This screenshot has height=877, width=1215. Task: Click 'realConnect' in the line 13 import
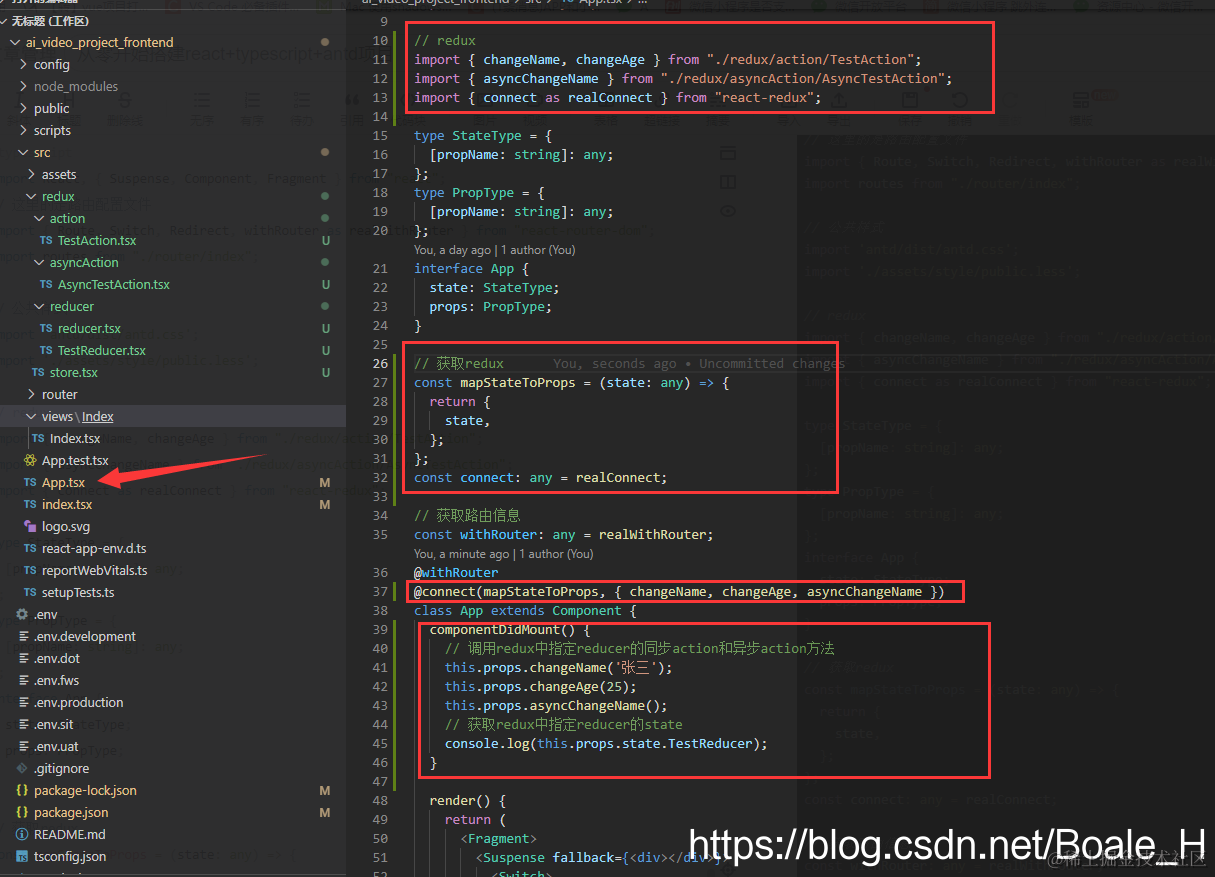(610, 97)
